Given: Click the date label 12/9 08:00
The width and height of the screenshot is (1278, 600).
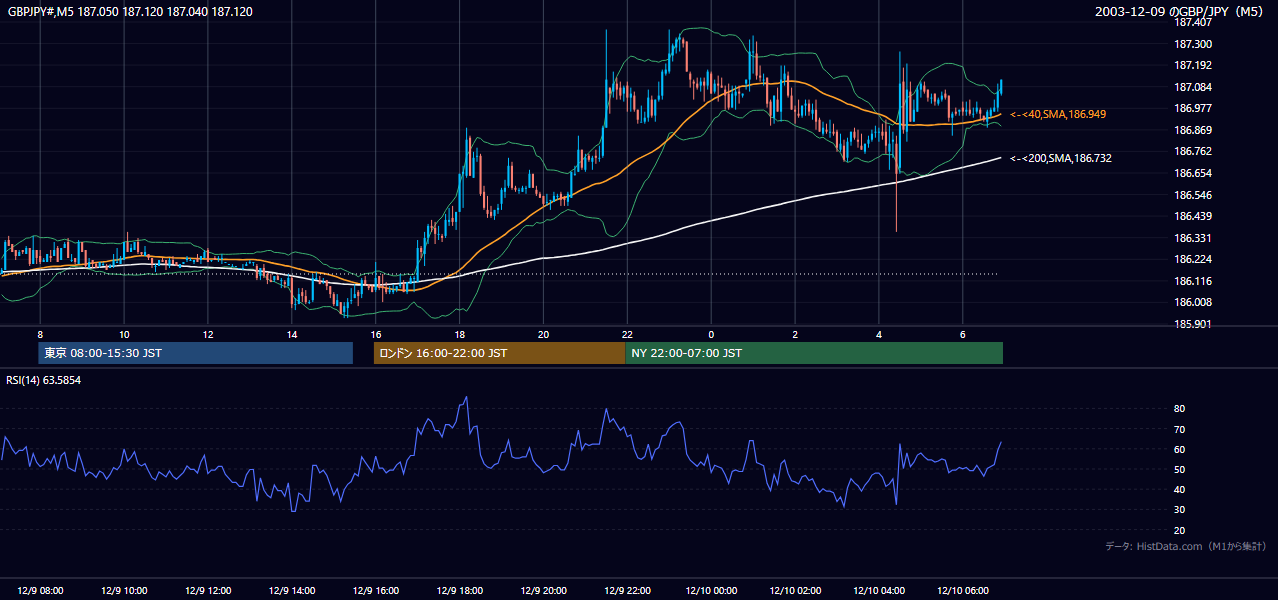Looking at the screenshot, I should 40,591.
